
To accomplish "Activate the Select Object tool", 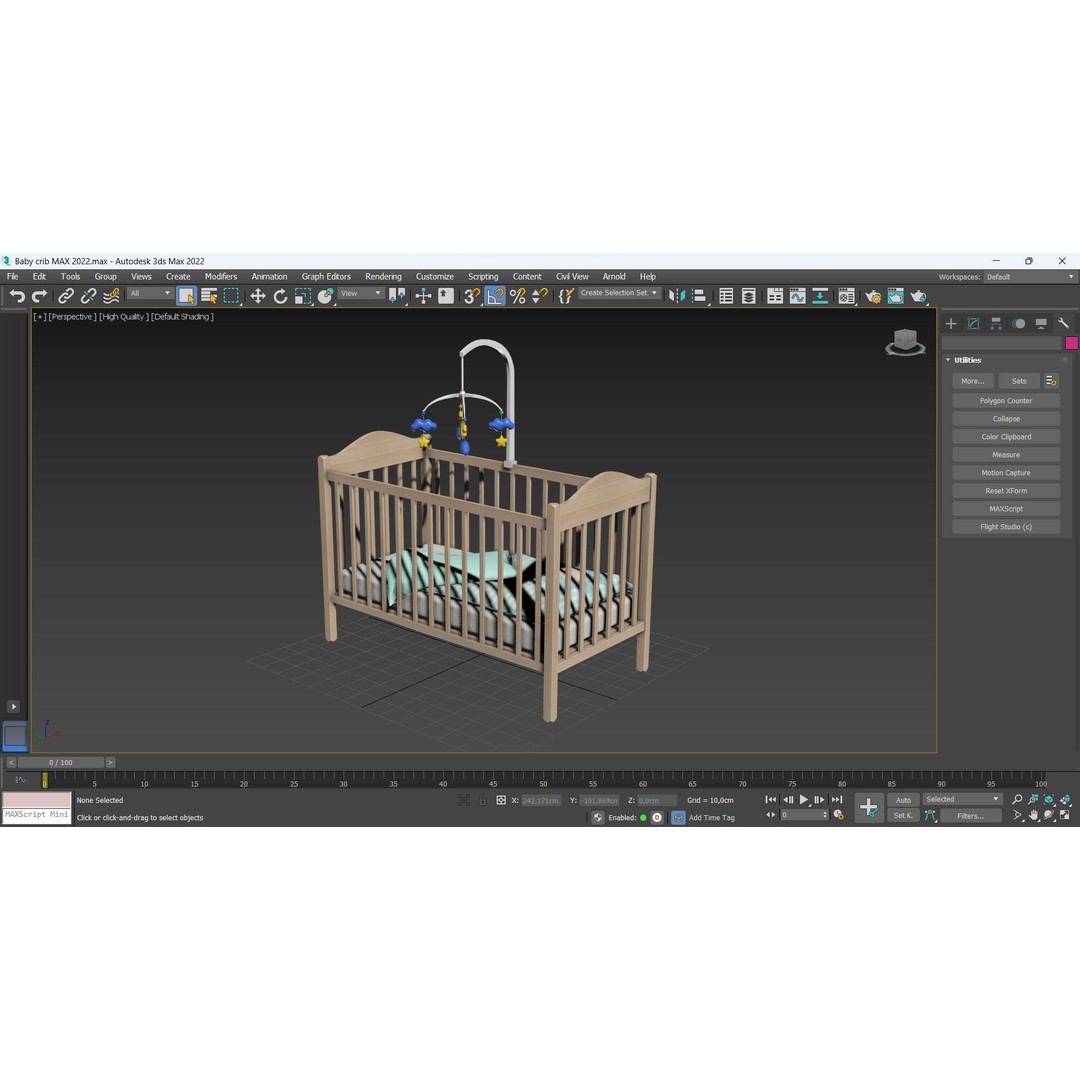I will pos(187,294).
